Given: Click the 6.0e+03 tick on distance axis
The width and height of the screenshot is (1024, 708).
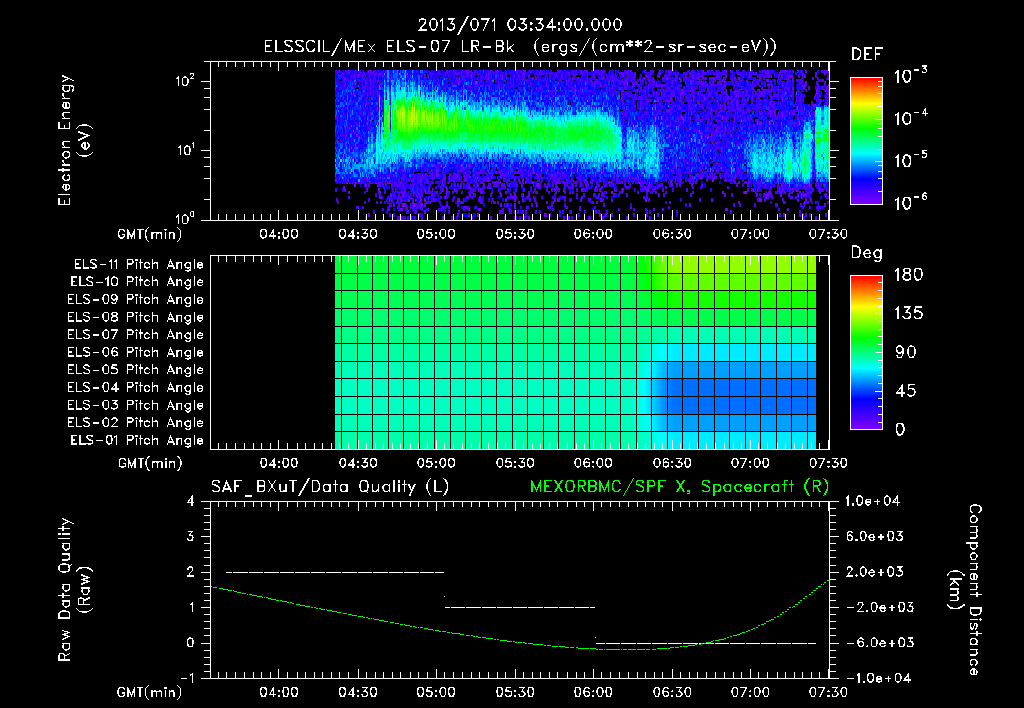Looking at the screenshot, I should point(874,536).
